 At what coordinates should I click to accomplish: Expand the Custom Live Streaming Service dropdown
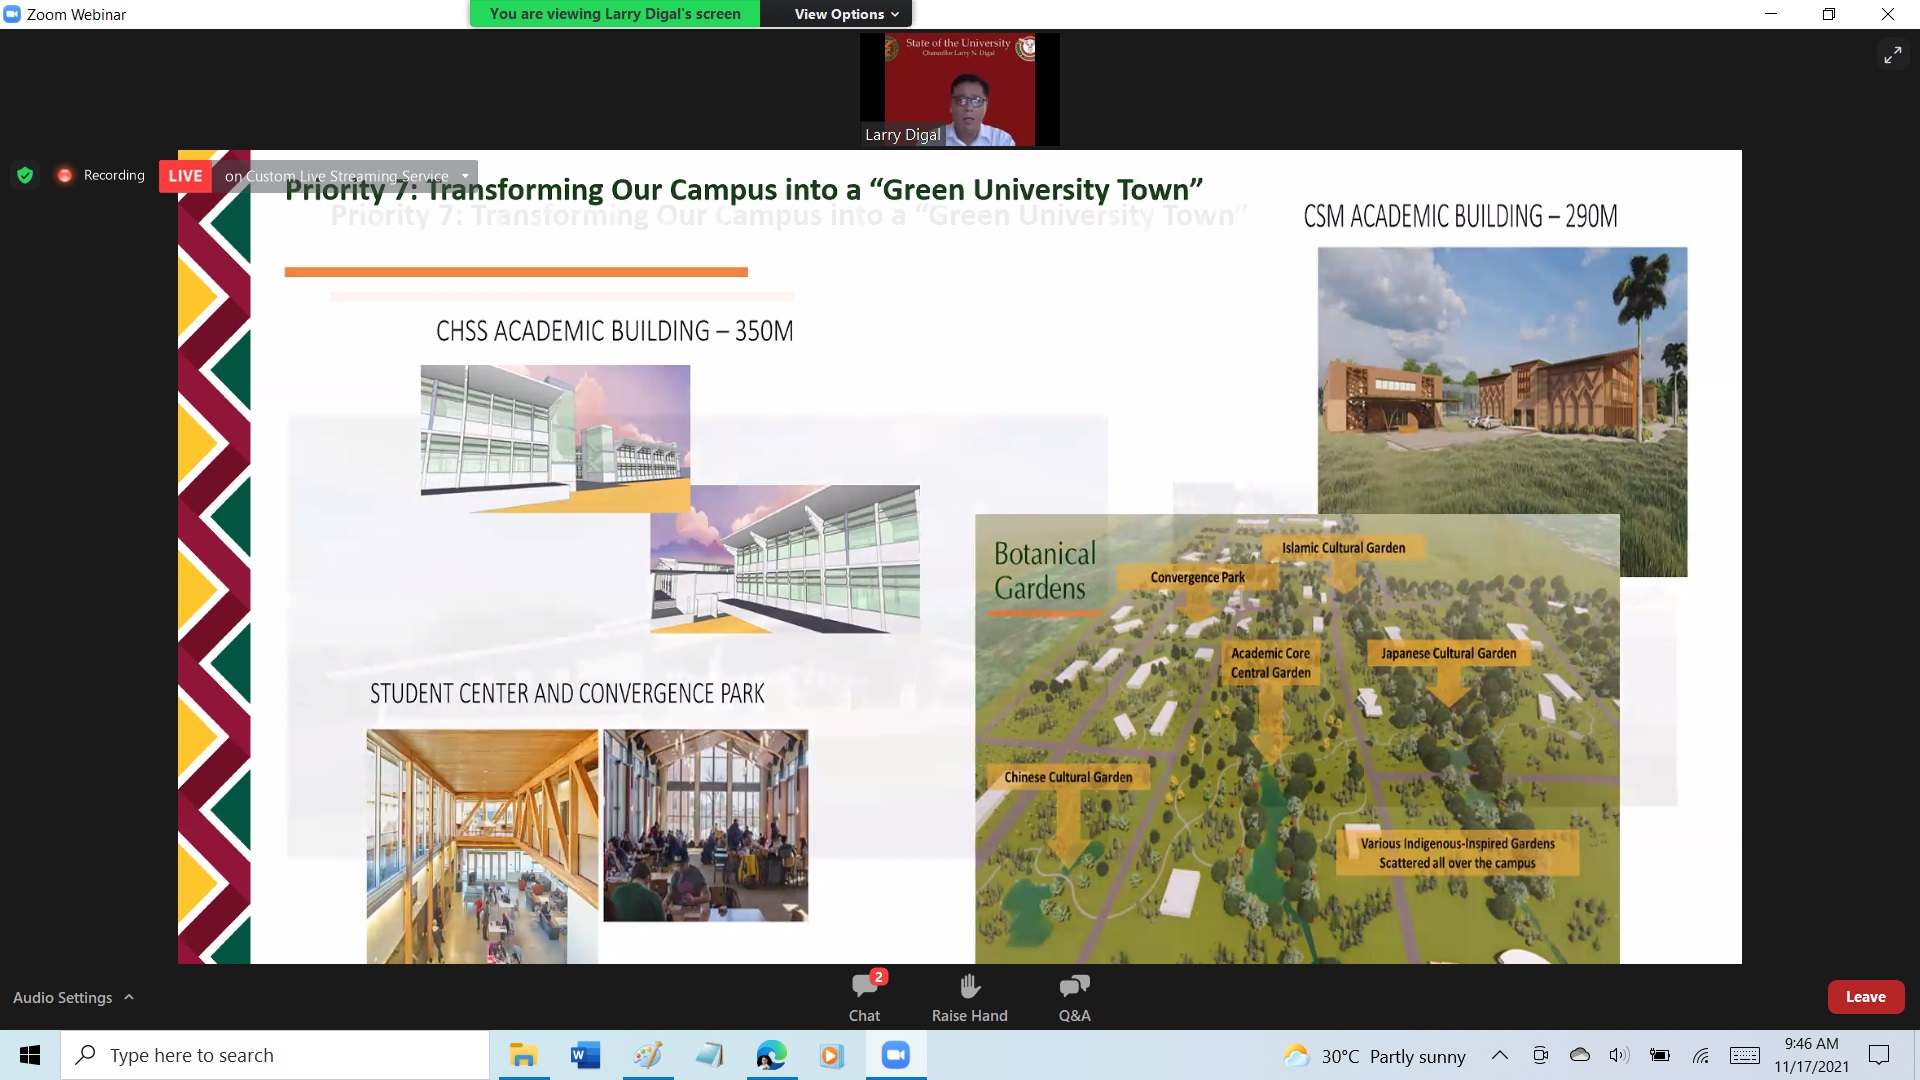click(x=465, y=175)
